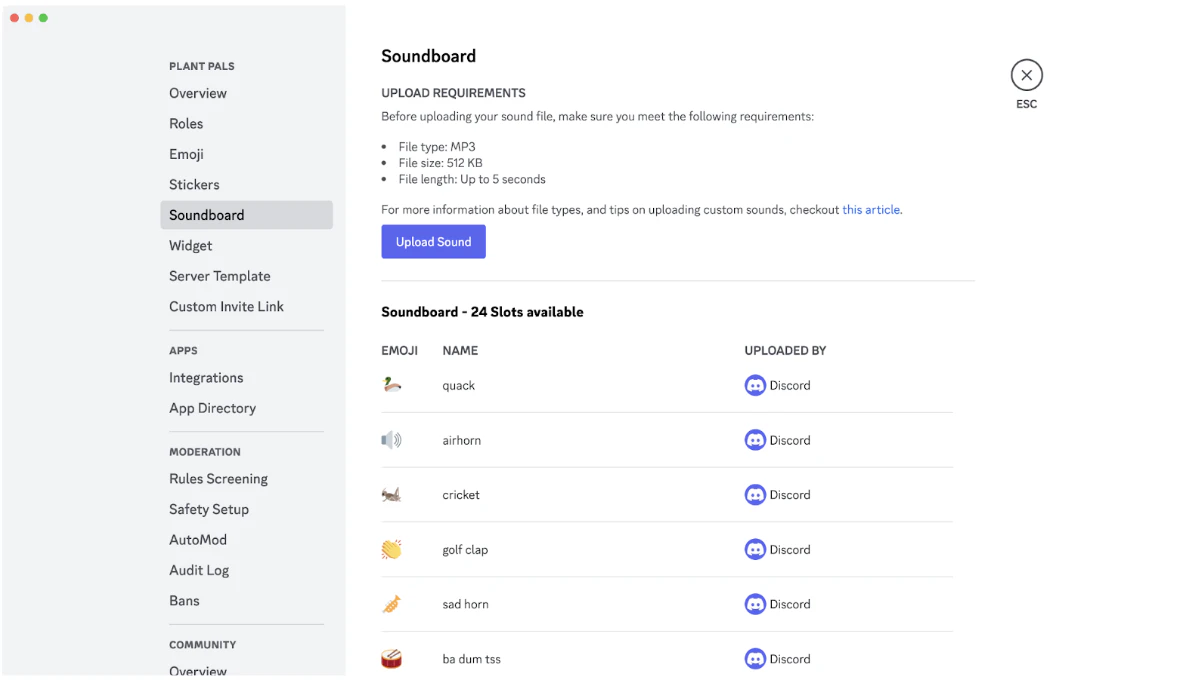Click the trumpet emoji for sad horn
The image size is (1198, 680).
pyautogui.click(x=391, y=604)
